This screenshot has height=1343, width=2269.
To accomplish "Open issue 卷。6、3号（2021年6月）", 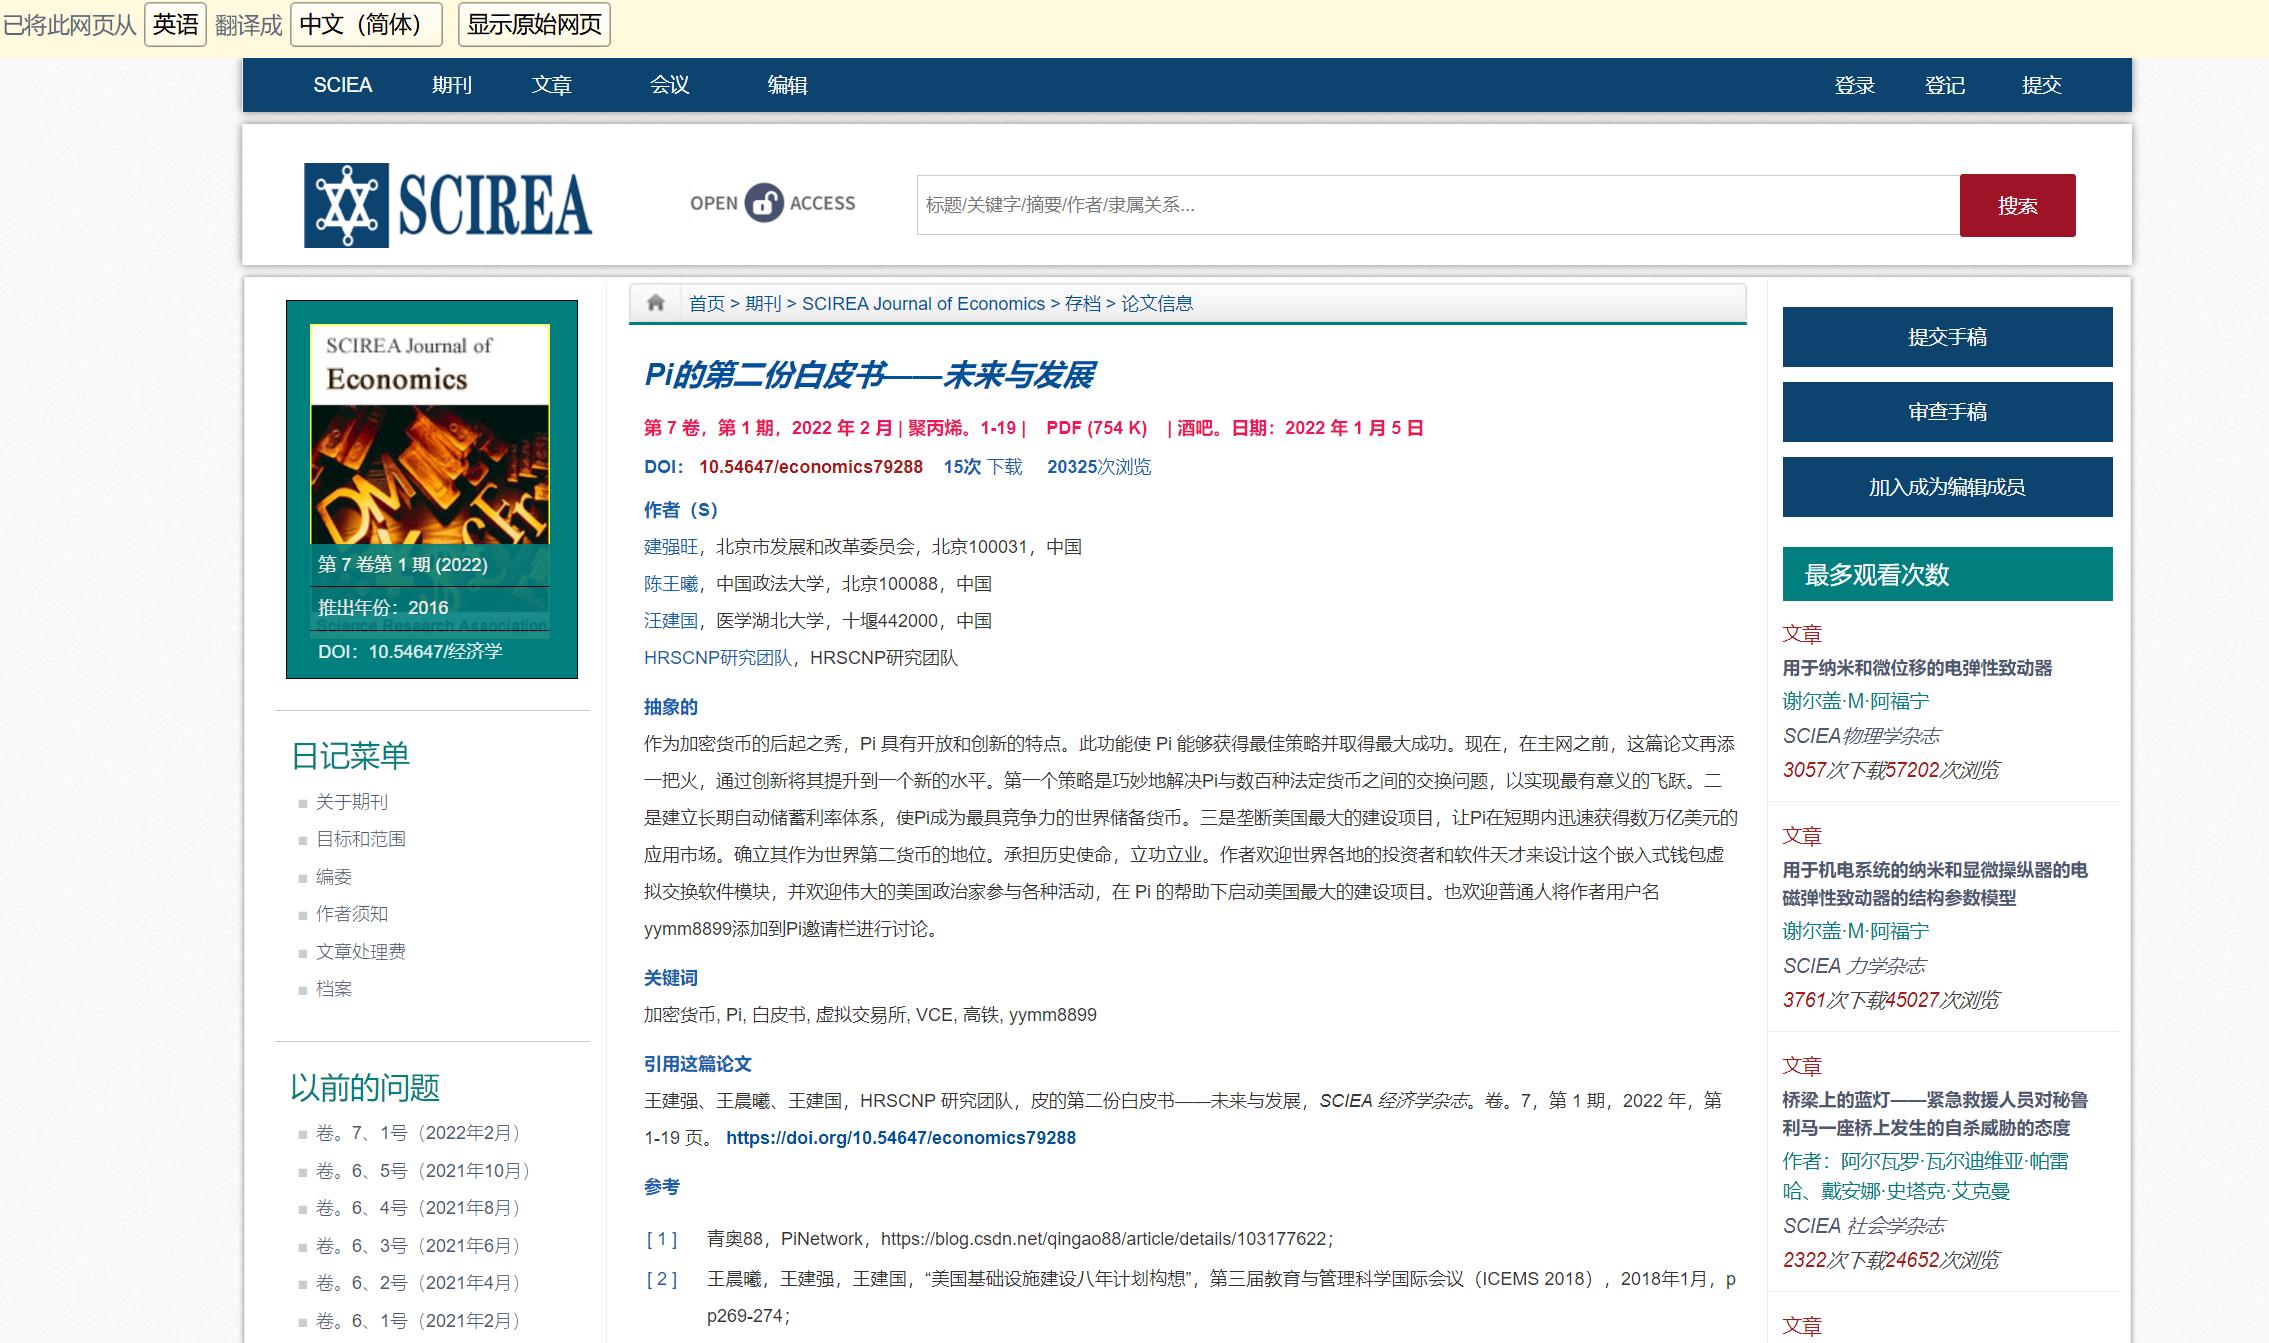I will coord(420,1246).
